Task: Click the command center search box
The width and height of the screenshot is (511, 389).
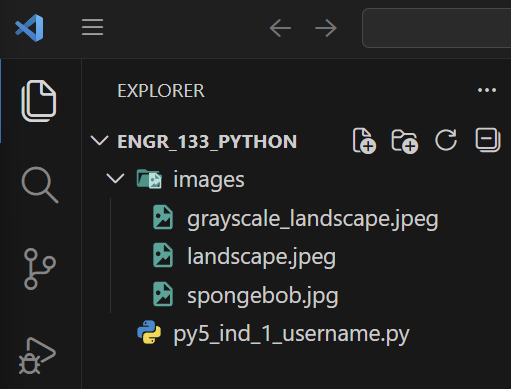Action: 437,28
